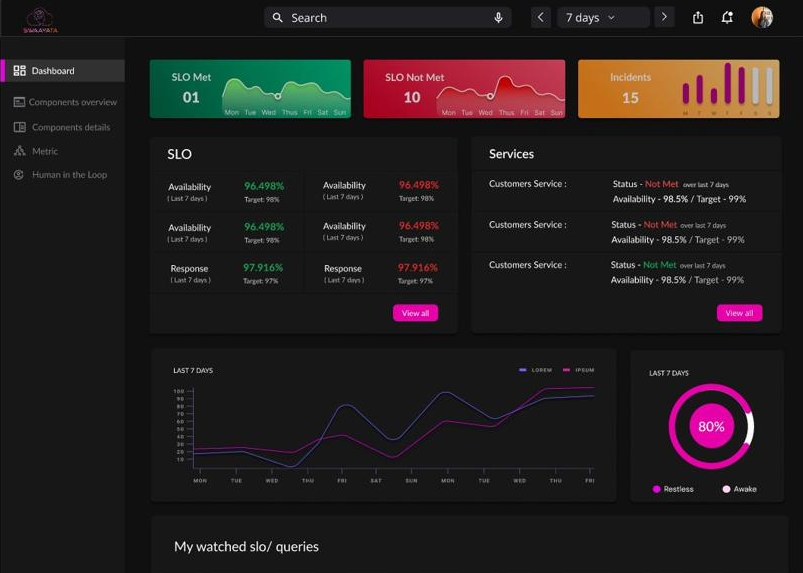Open the 7 days range dropdown
This screenshot has height=573, width=803.
point(603,17)
